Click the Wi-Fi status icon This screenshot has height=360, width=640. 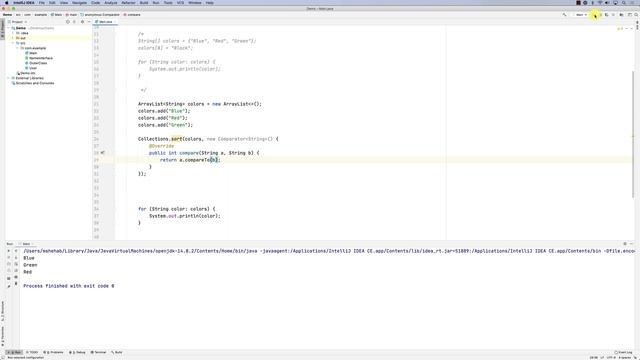(600, 3)
